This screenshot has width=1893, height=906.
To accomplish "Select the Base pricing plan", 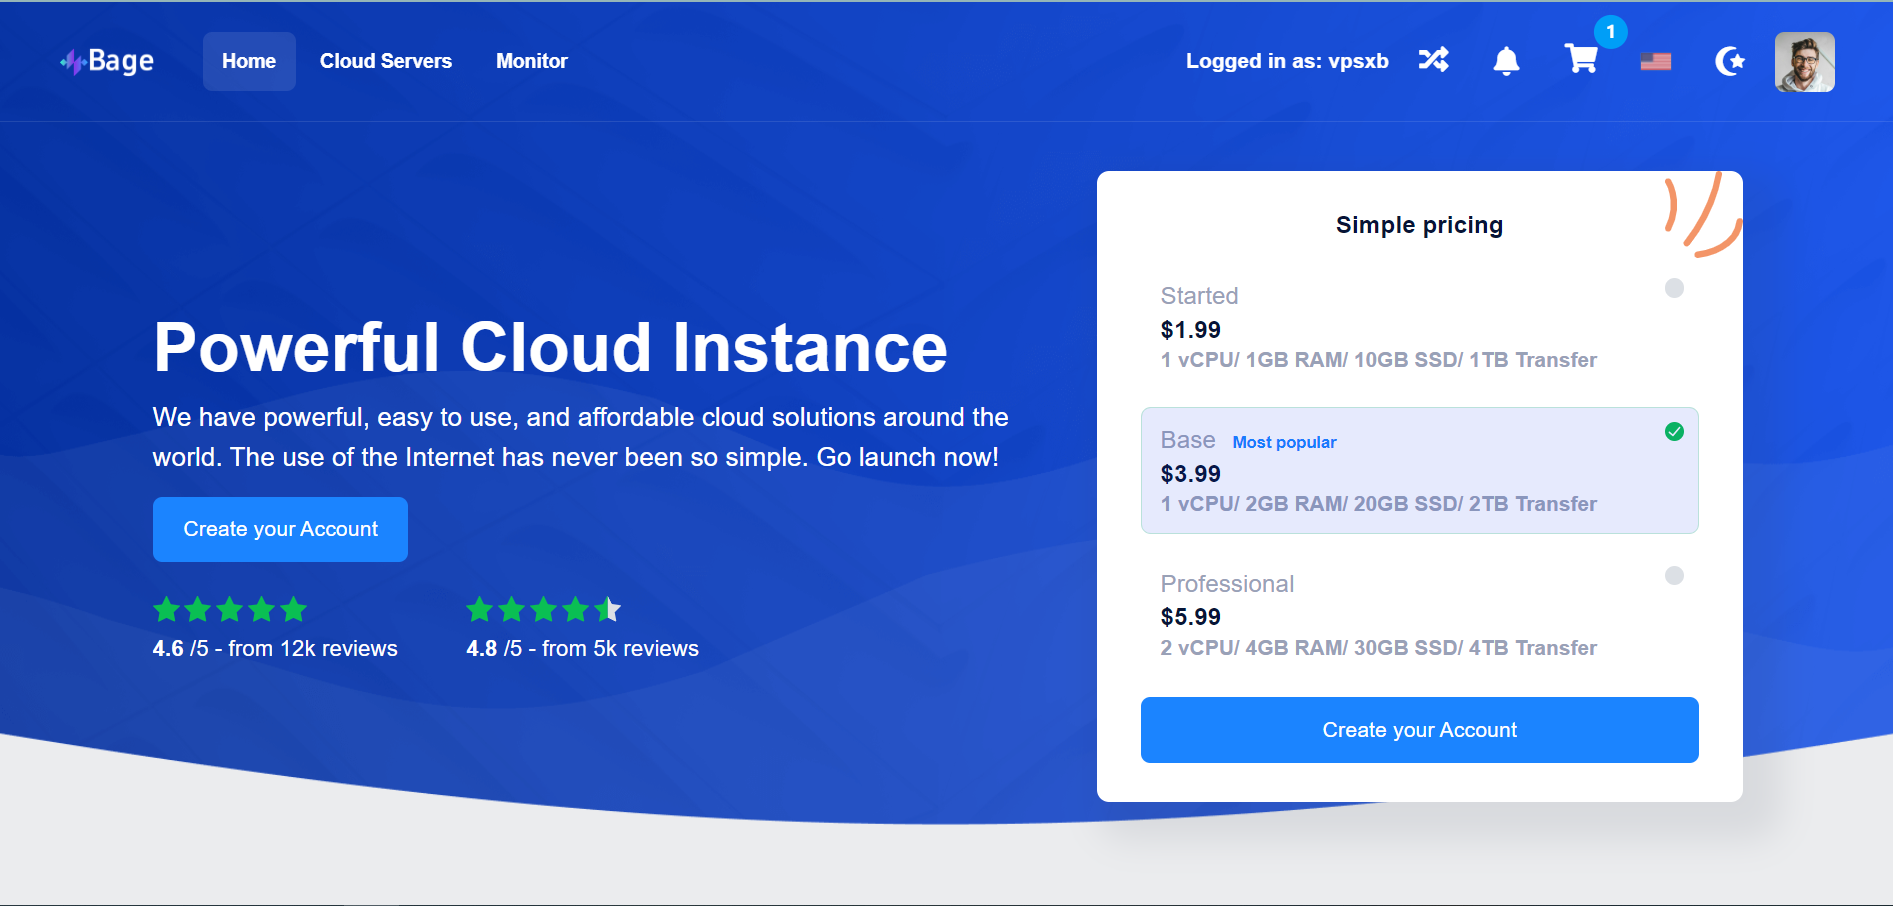I will (x=1674, y=432).
